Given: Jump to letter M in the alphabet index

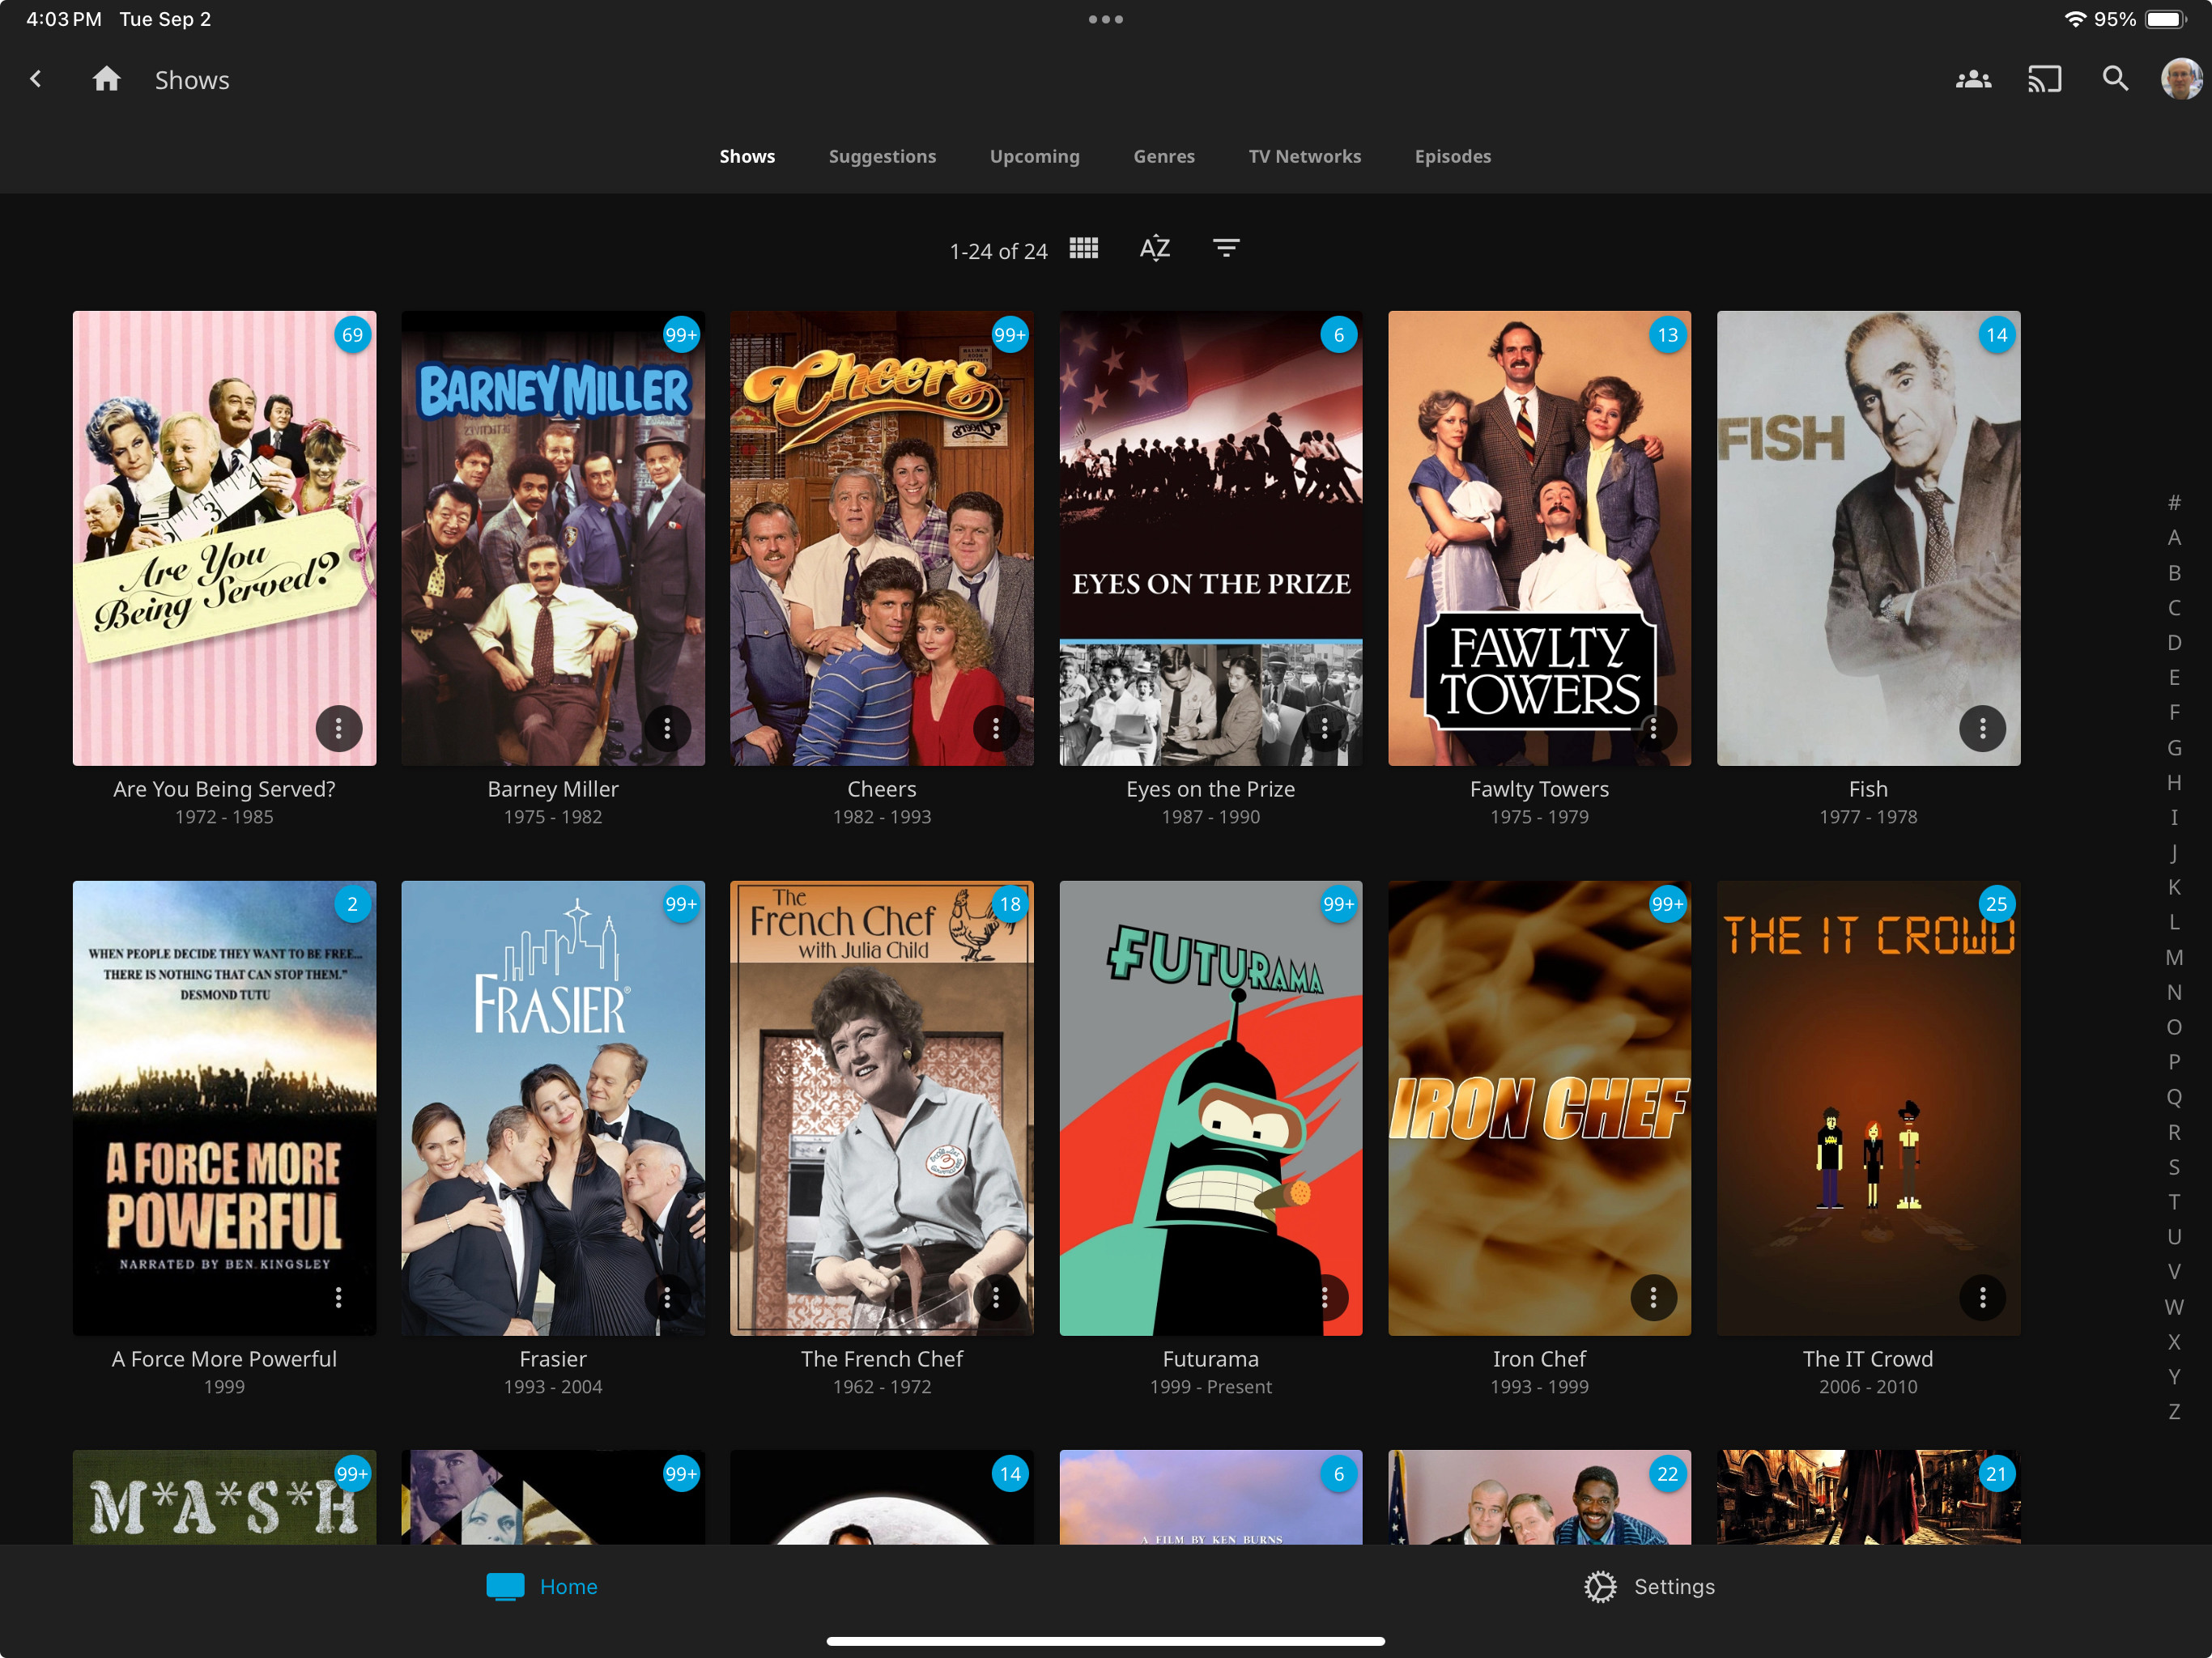Looking at the screenshot, I should (2173, 957).
